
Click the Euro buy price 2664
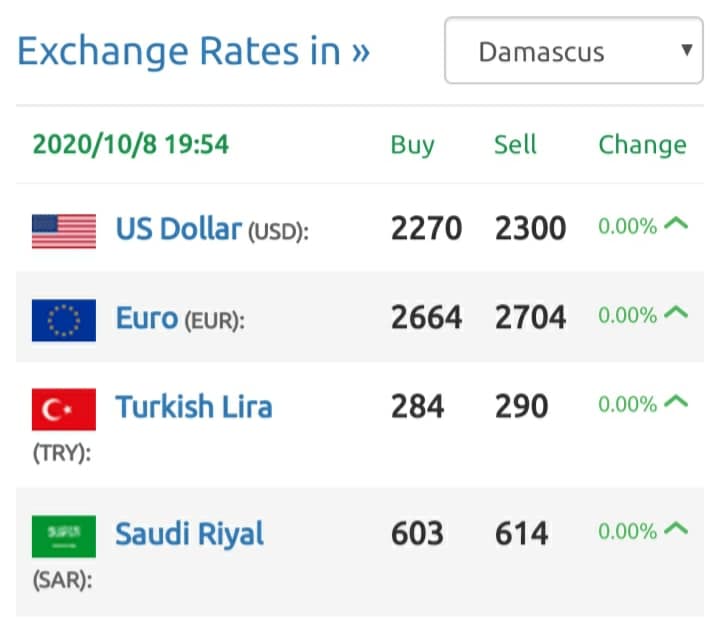[x=426, y=317]
